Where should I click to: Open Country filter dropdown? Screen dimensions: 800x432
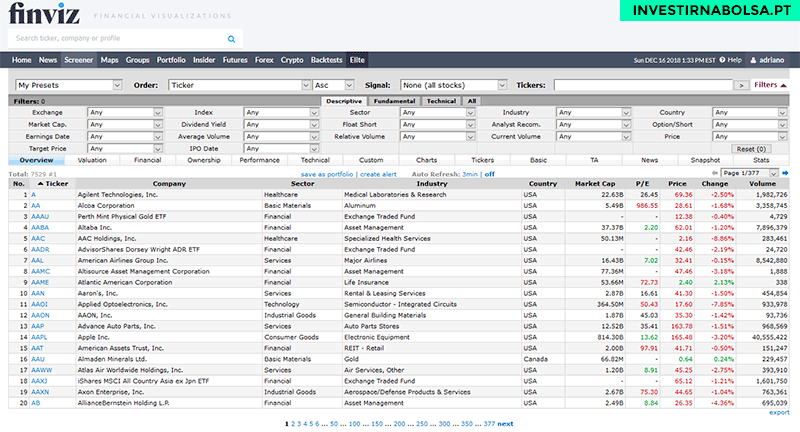click(749, 112)
